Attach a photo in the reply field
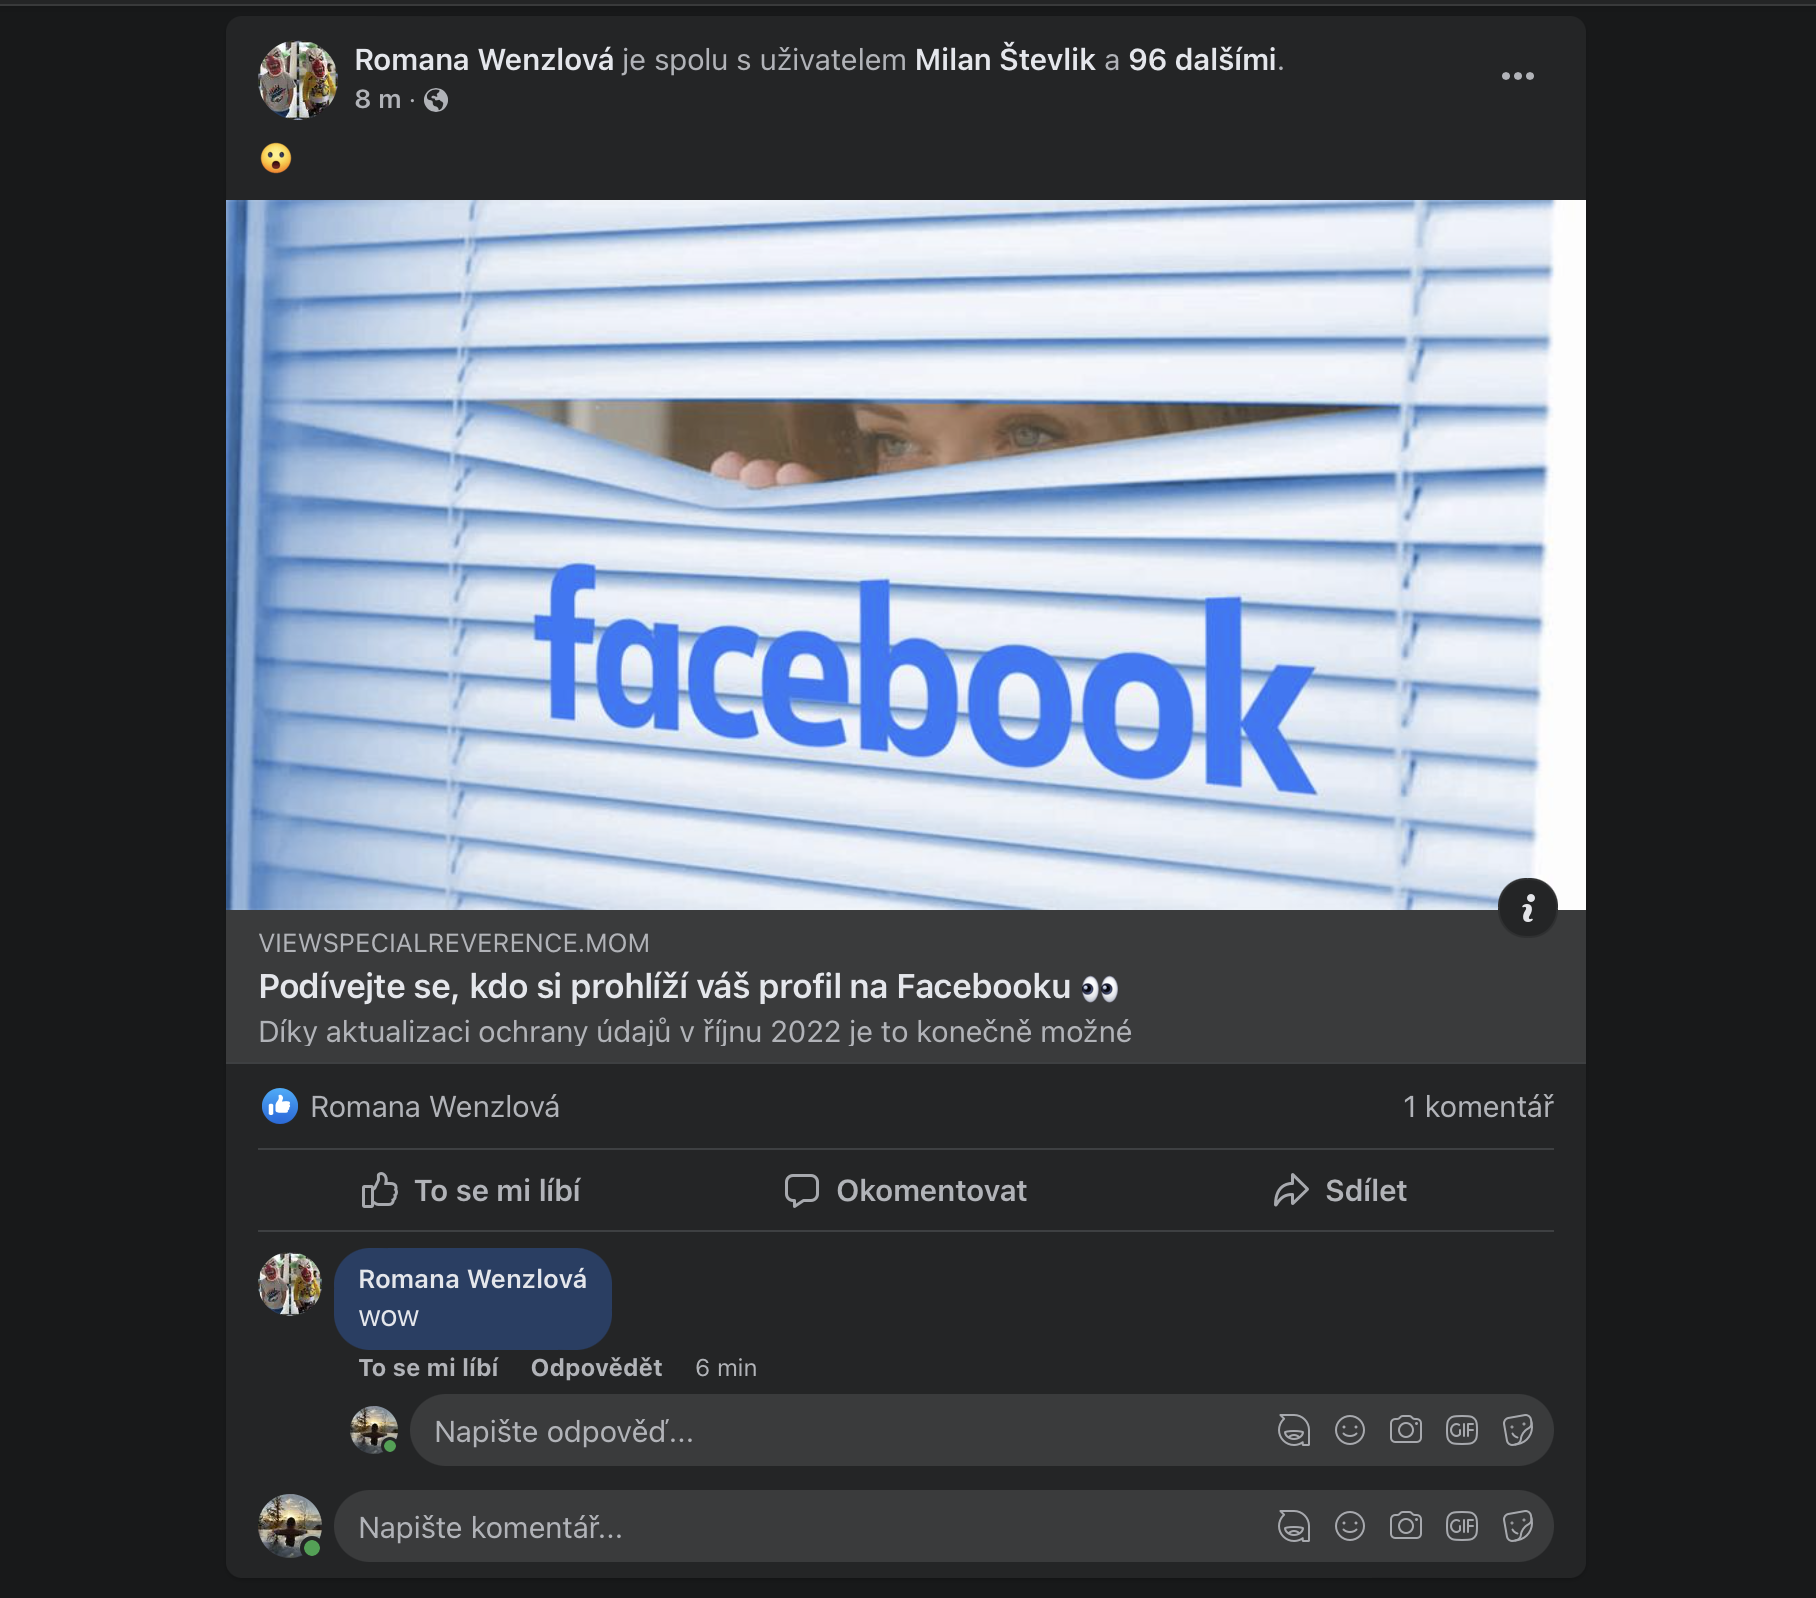 pyautogui.click(x=1405, y=1431)
